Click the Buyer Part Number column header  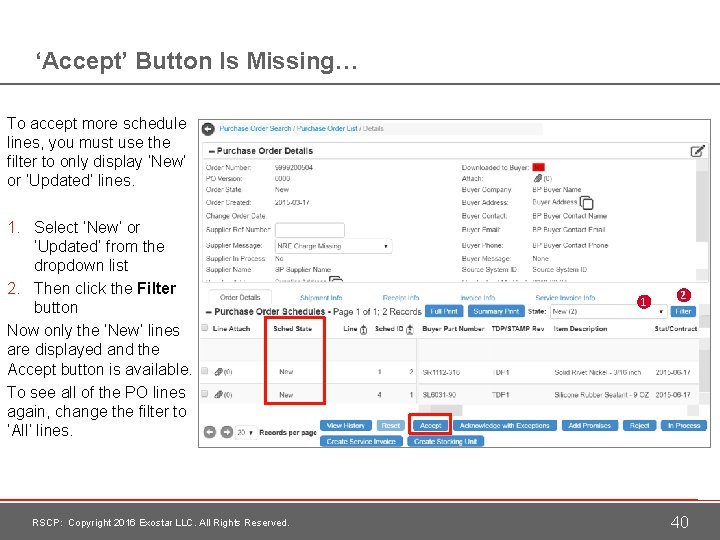point(453,329)
